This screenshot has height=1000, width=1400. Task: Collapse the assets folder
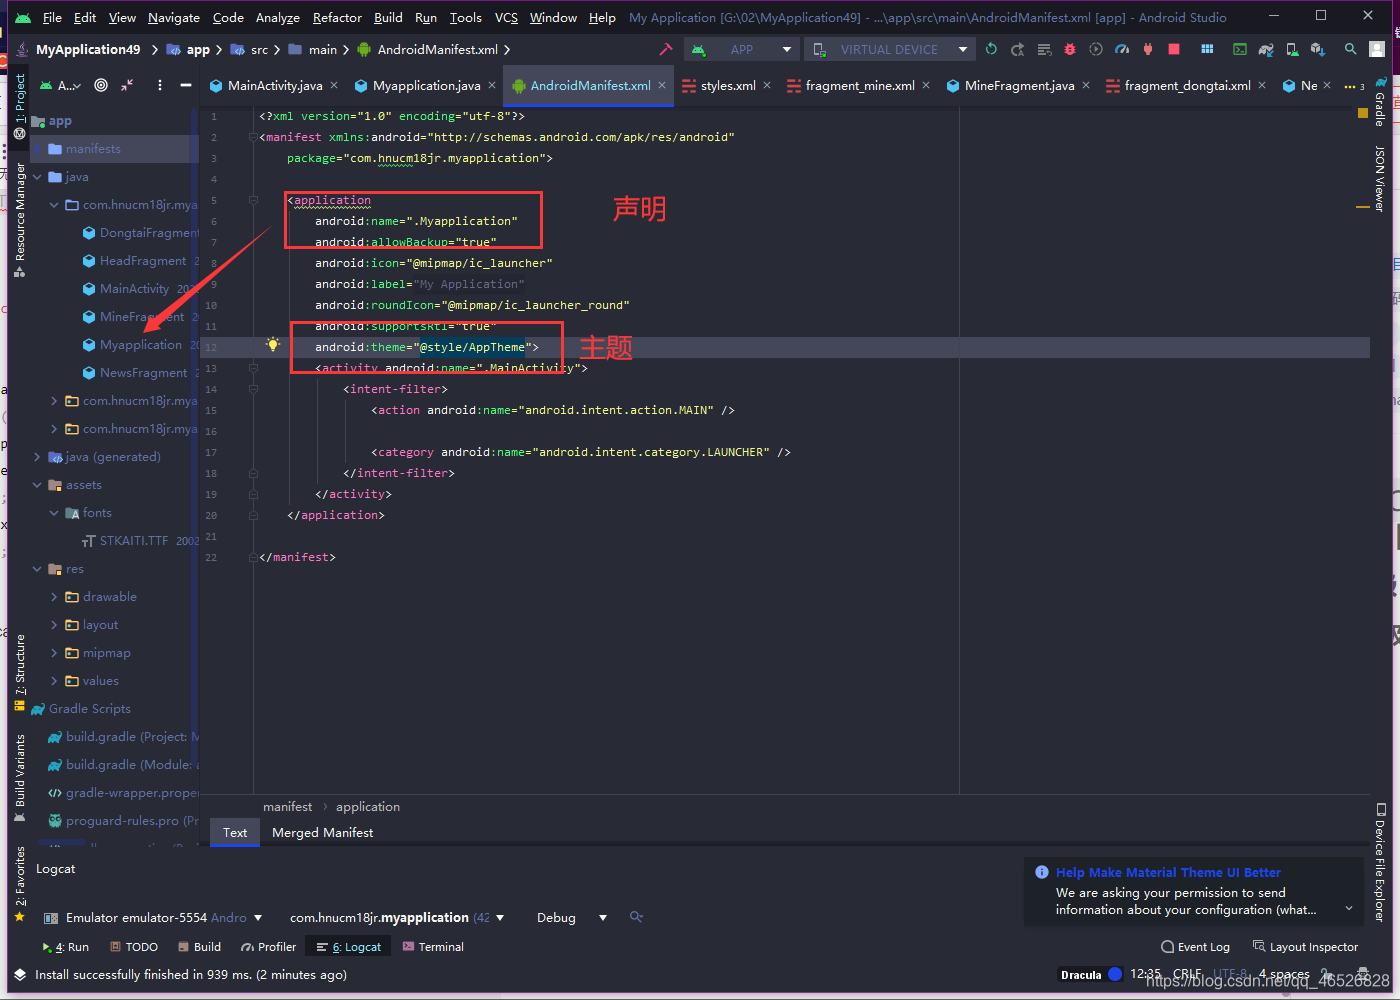click(x=37, y=485)
